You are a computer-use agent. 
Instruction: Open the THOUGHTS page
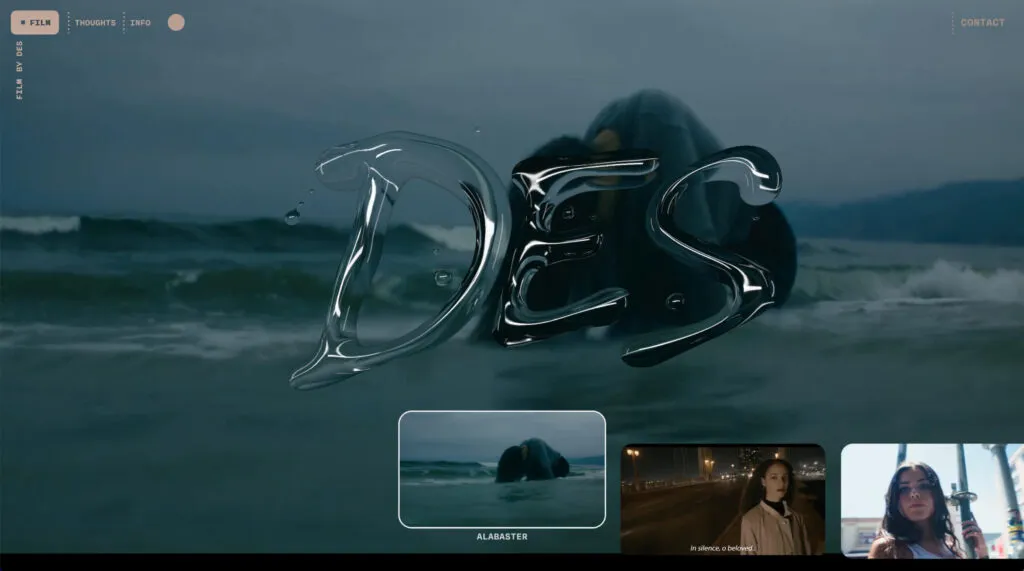[x=95, y=22]
